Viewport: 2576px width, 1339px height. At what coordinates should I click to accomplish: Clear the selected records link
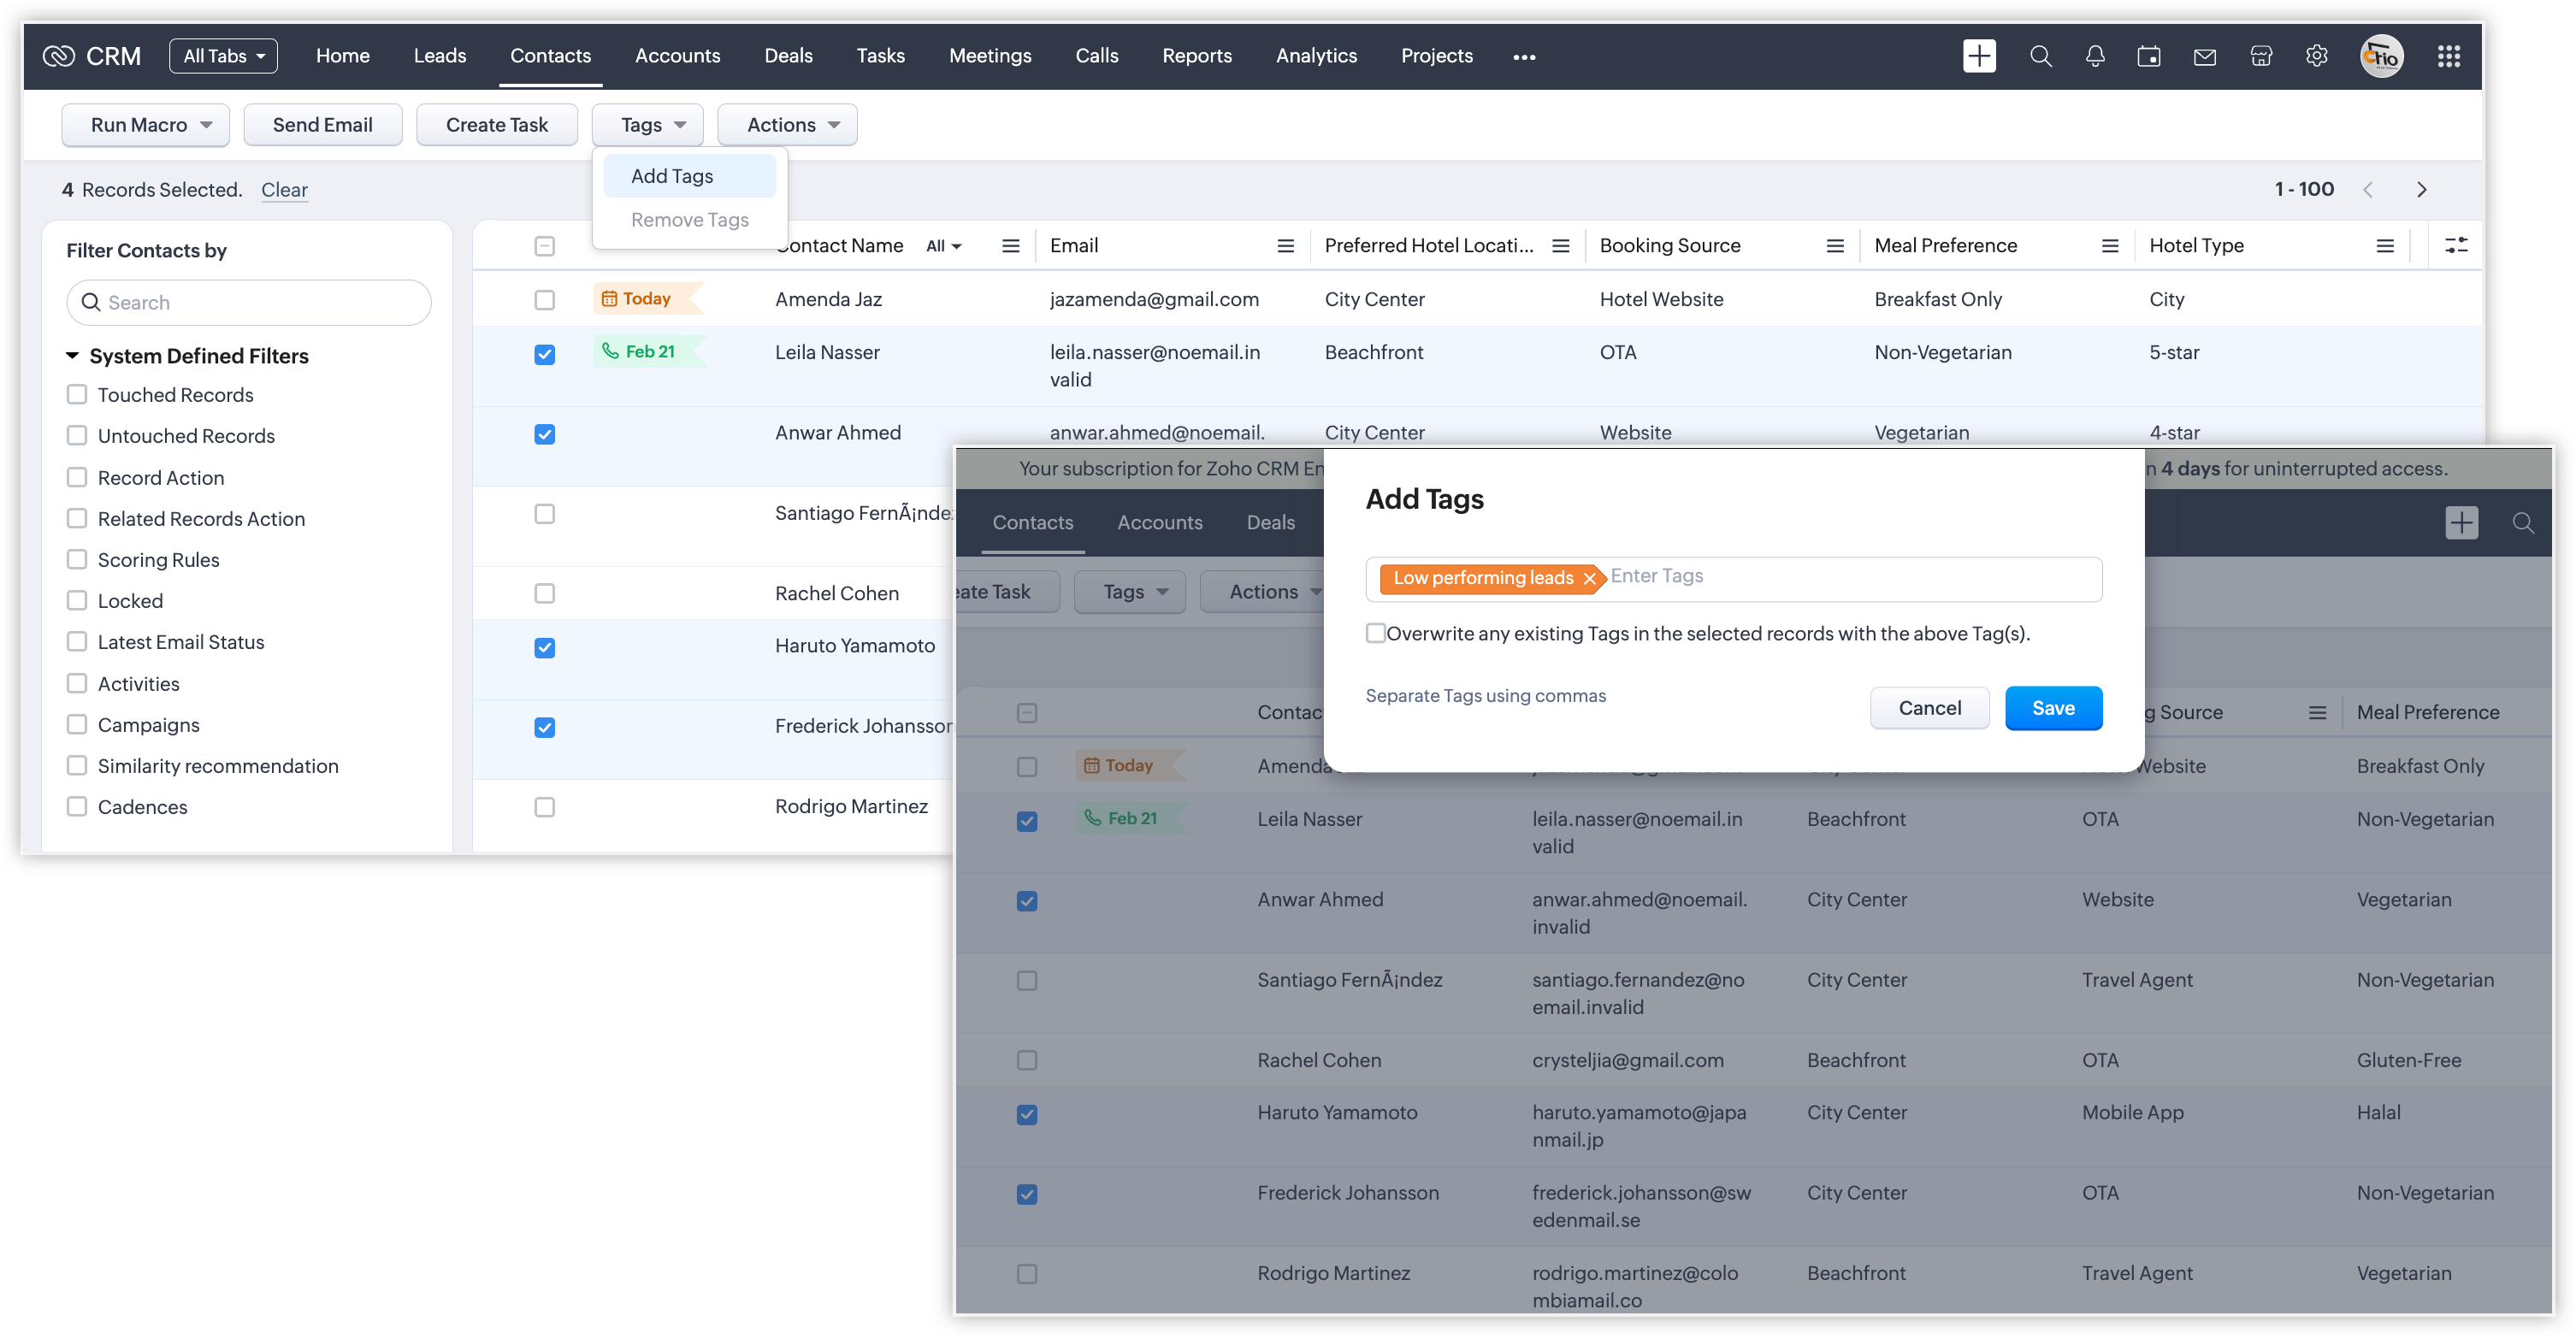coord(284,190)
